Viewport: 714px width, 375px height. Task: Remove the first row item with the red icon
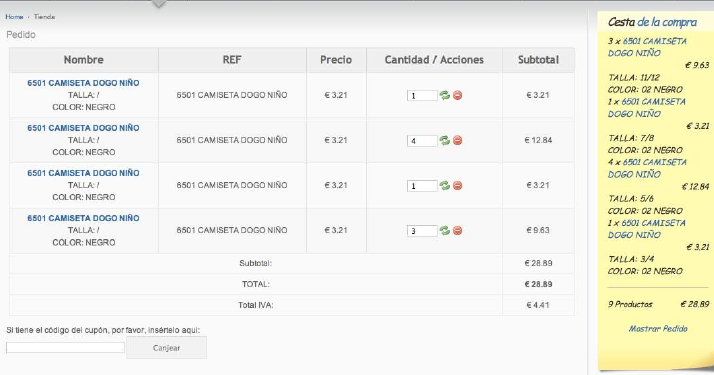click(458, 95)
